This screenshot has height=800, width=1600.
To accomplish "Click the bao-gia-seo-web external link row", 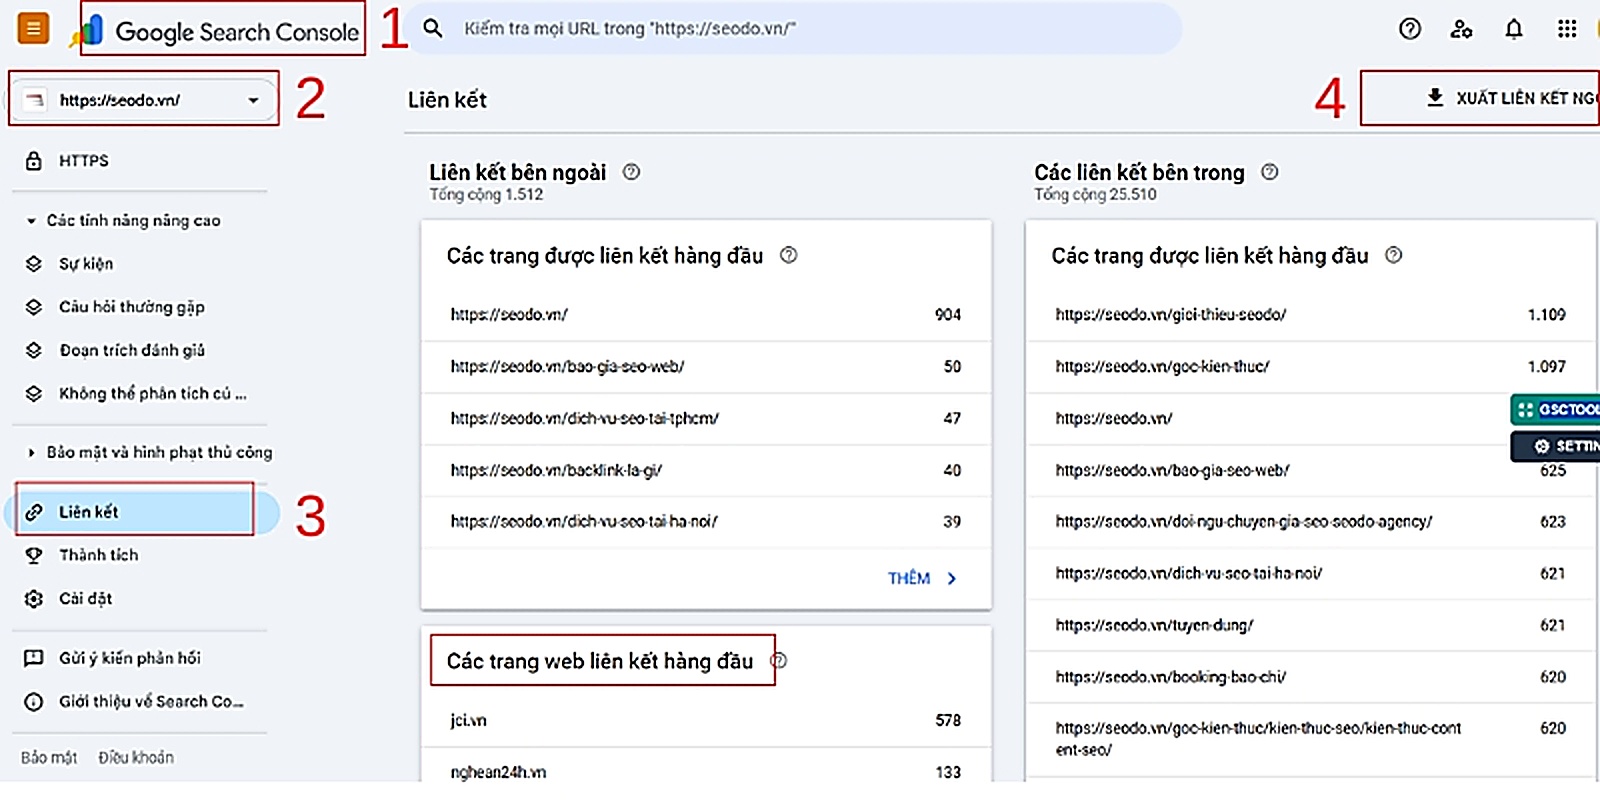I will pos(706,367).
